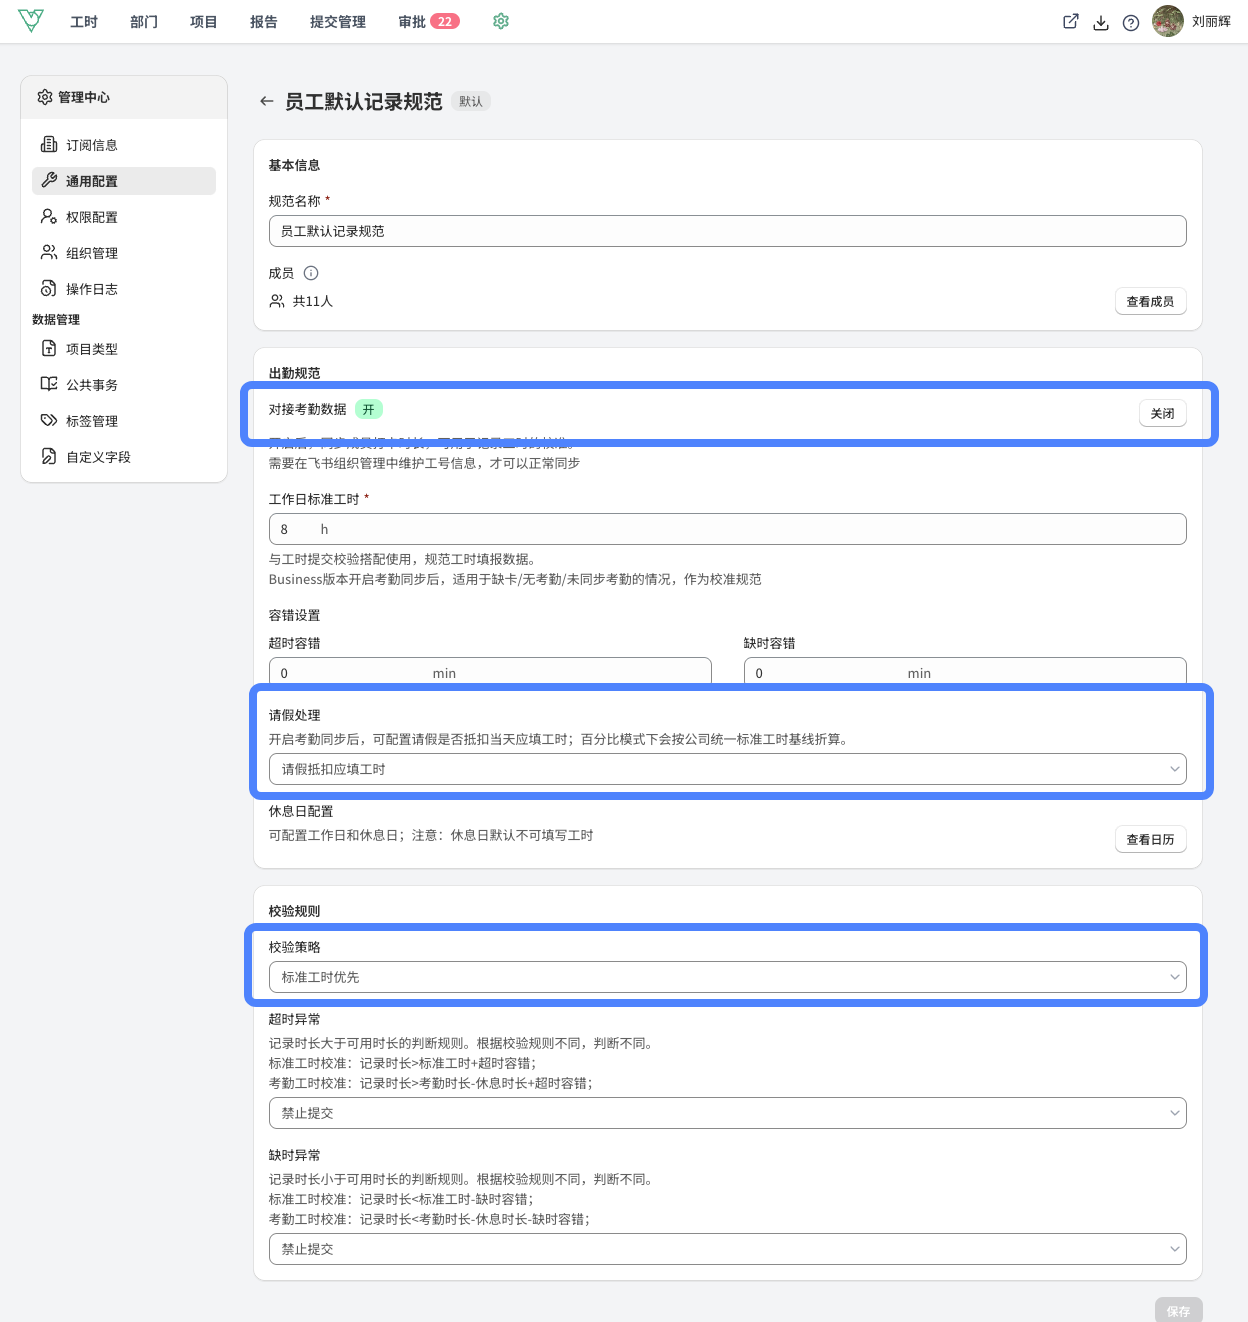Click the 超时容错 minutes input
Screen dimensions: 1248x1322
pyautogui.click(x=490, y=672)
